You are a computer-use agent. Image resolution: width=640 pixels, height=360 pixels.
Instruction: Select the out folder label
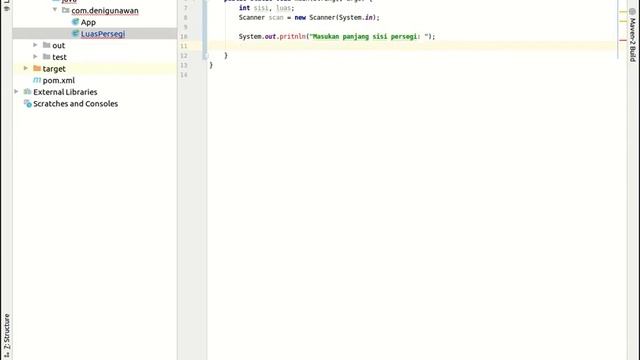pos(58,45)
